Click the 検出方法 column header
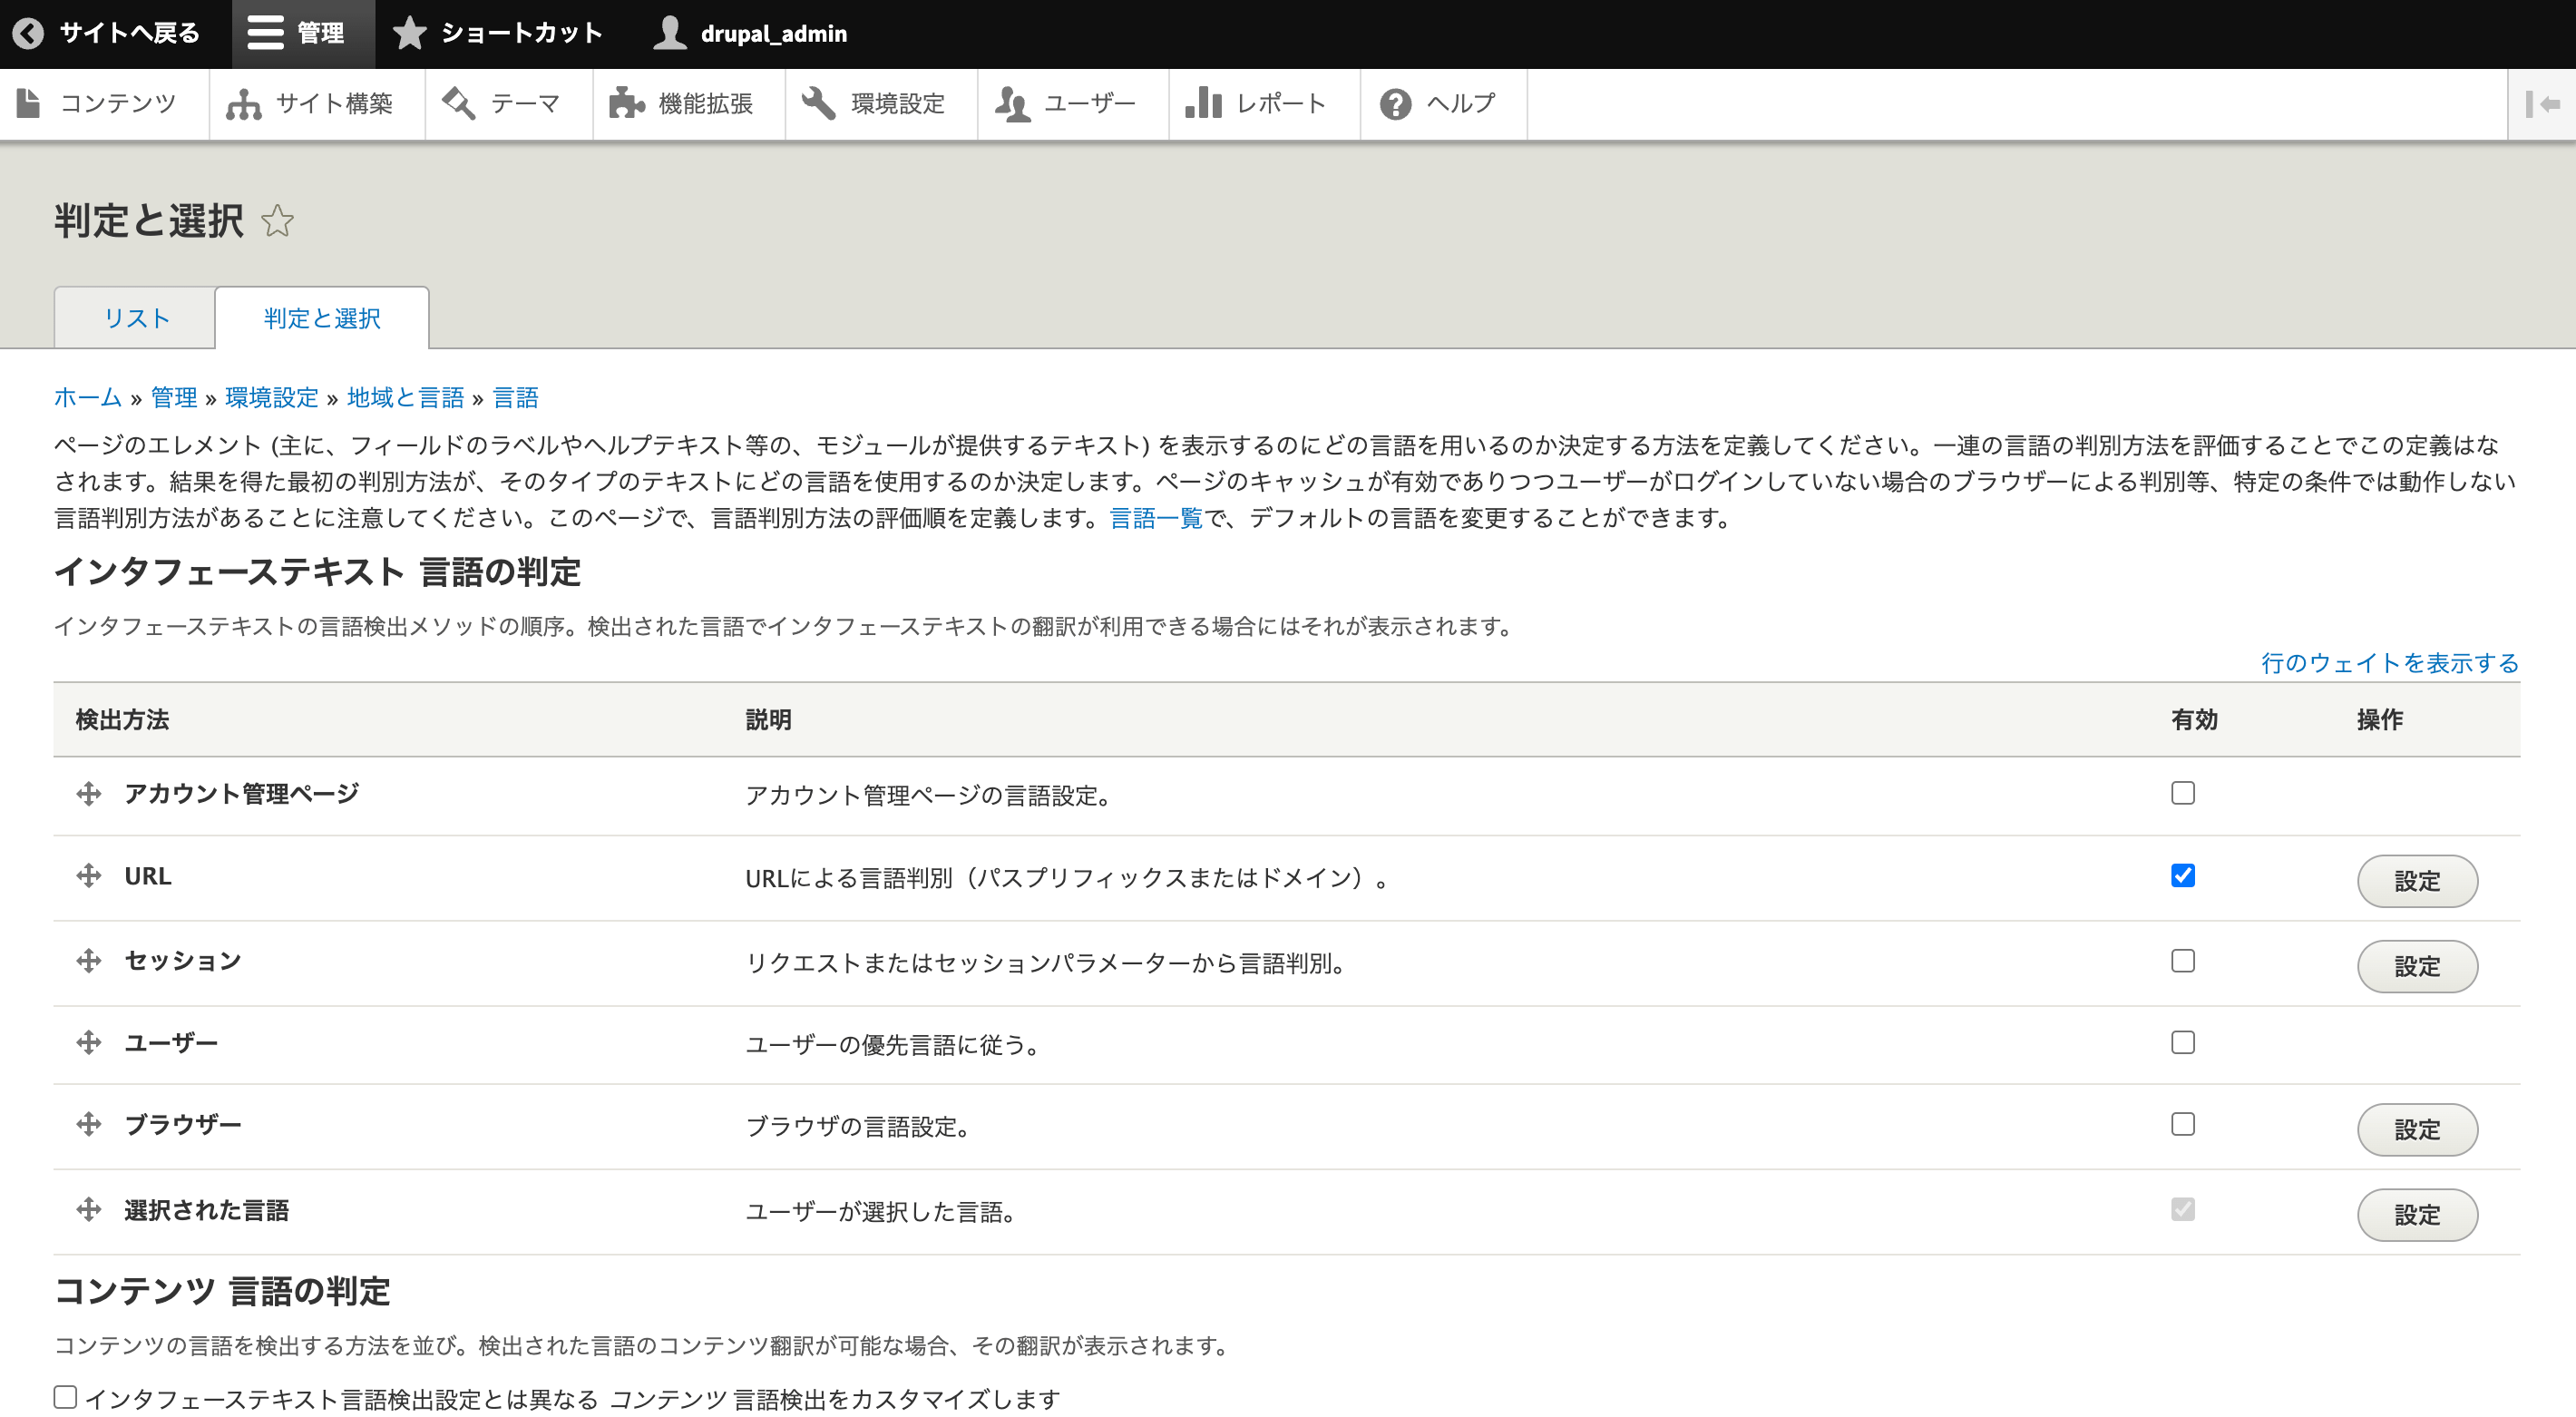 (x=122, y=720)
